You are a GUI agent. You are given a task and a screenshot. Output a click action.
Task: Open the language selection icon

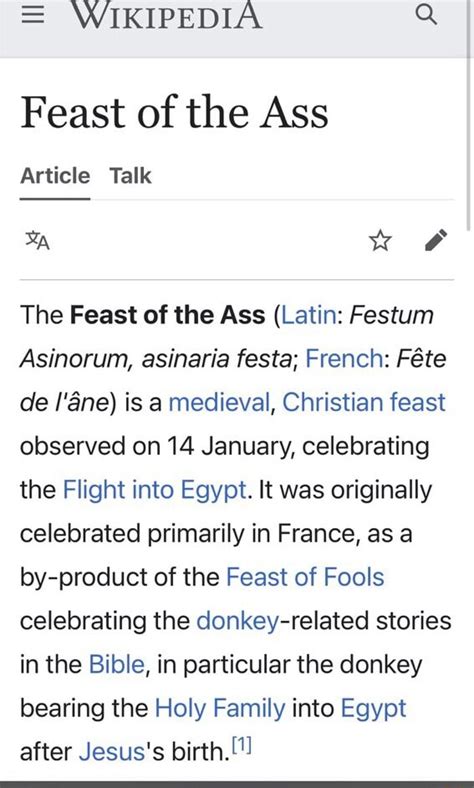(x=38, y=240)
